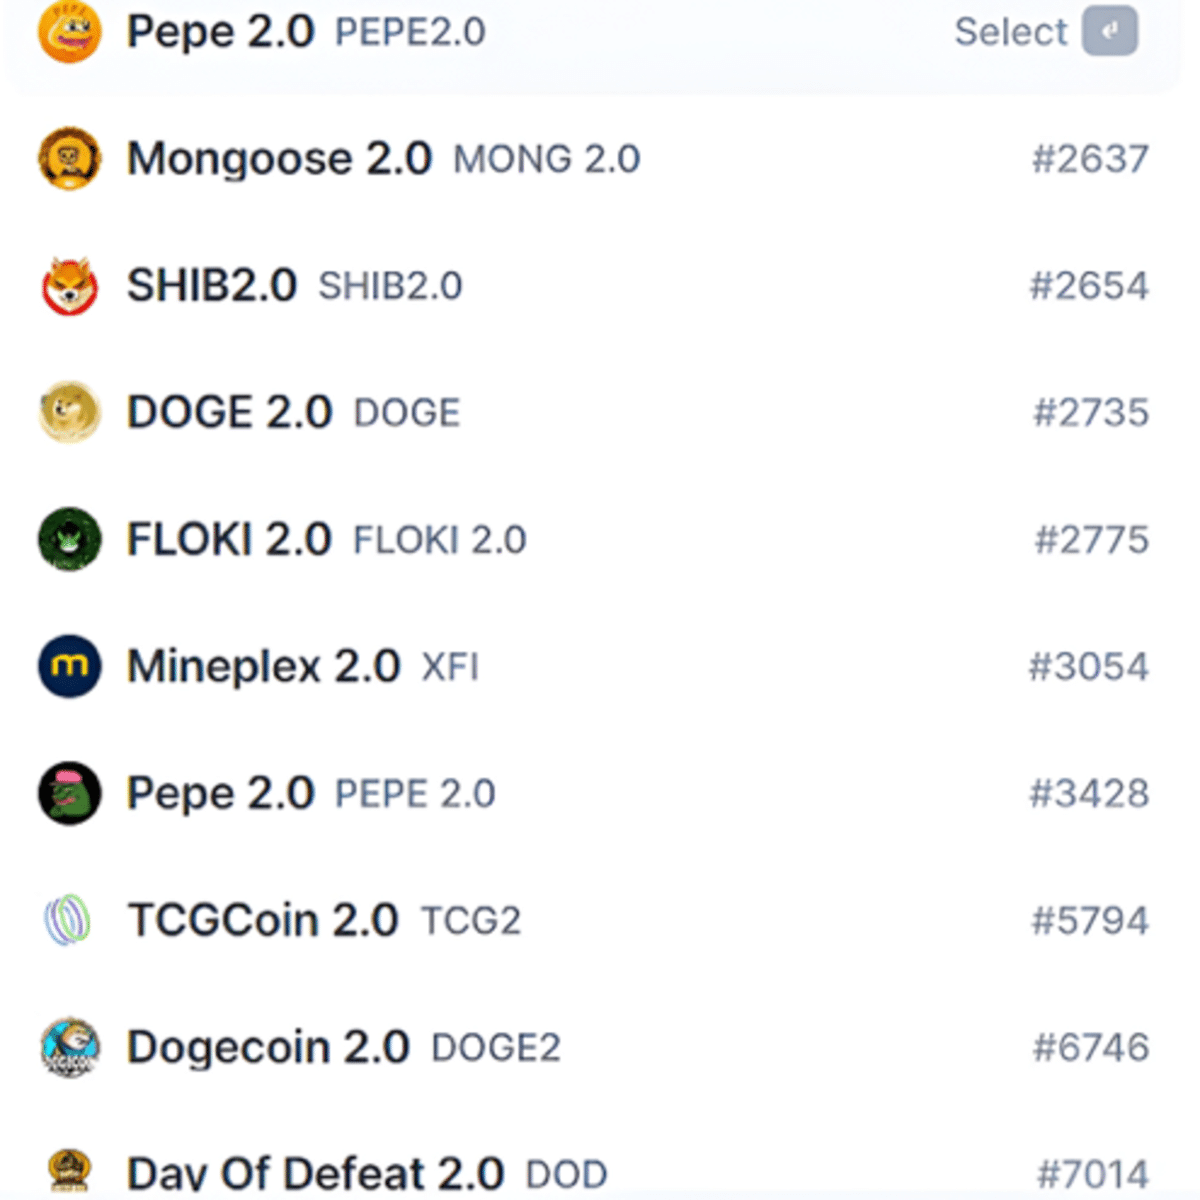Screen dimensions: 1200x1200
Task: Click the Day Of Defeat 2.0 icon
Action: tap(69, 1170)
